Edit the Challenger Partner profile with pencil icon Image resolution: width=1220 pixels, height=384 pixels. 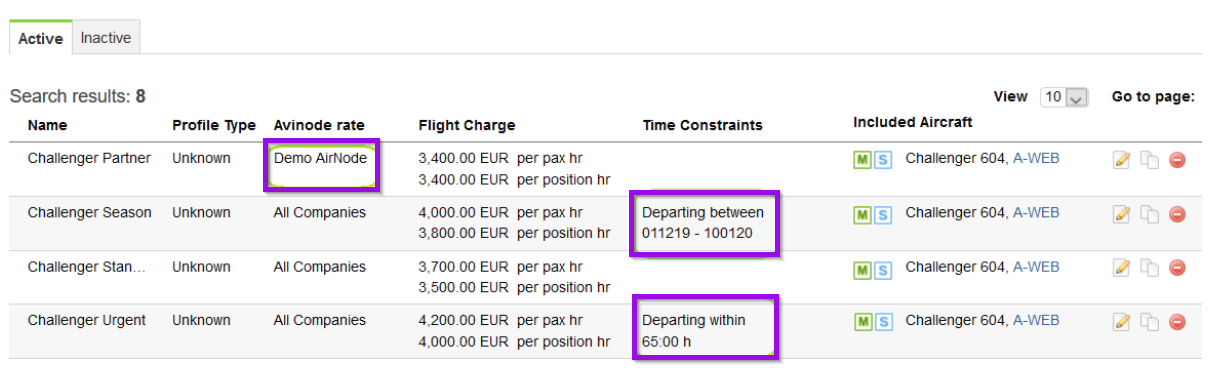1122,160
